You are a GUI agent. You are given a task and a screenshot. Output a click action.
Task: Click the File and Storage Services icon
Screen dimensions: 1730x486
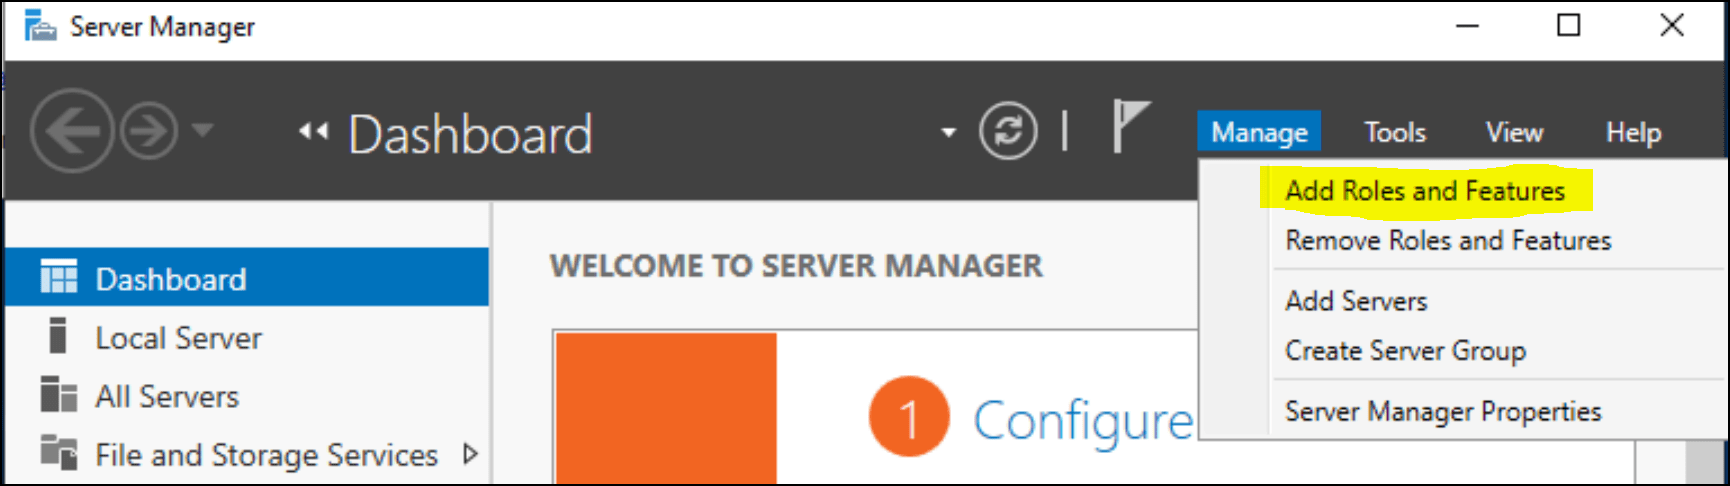coord(58,452)
